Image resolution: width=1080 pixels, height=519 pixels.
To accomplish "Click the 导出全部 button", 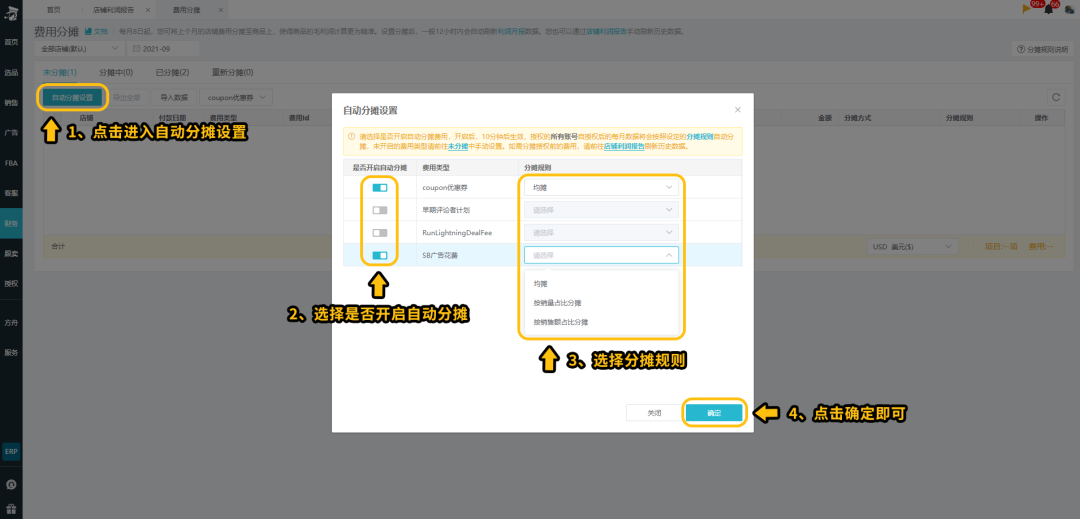I will pos(126,98).
